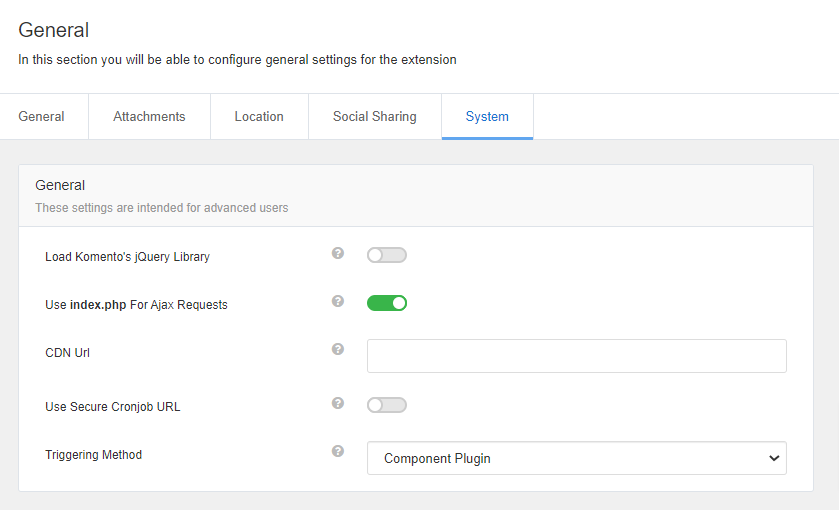This screenshot has width=839, height=510.
Task: Click the page title 'General' at top
Action: point(54,30)
